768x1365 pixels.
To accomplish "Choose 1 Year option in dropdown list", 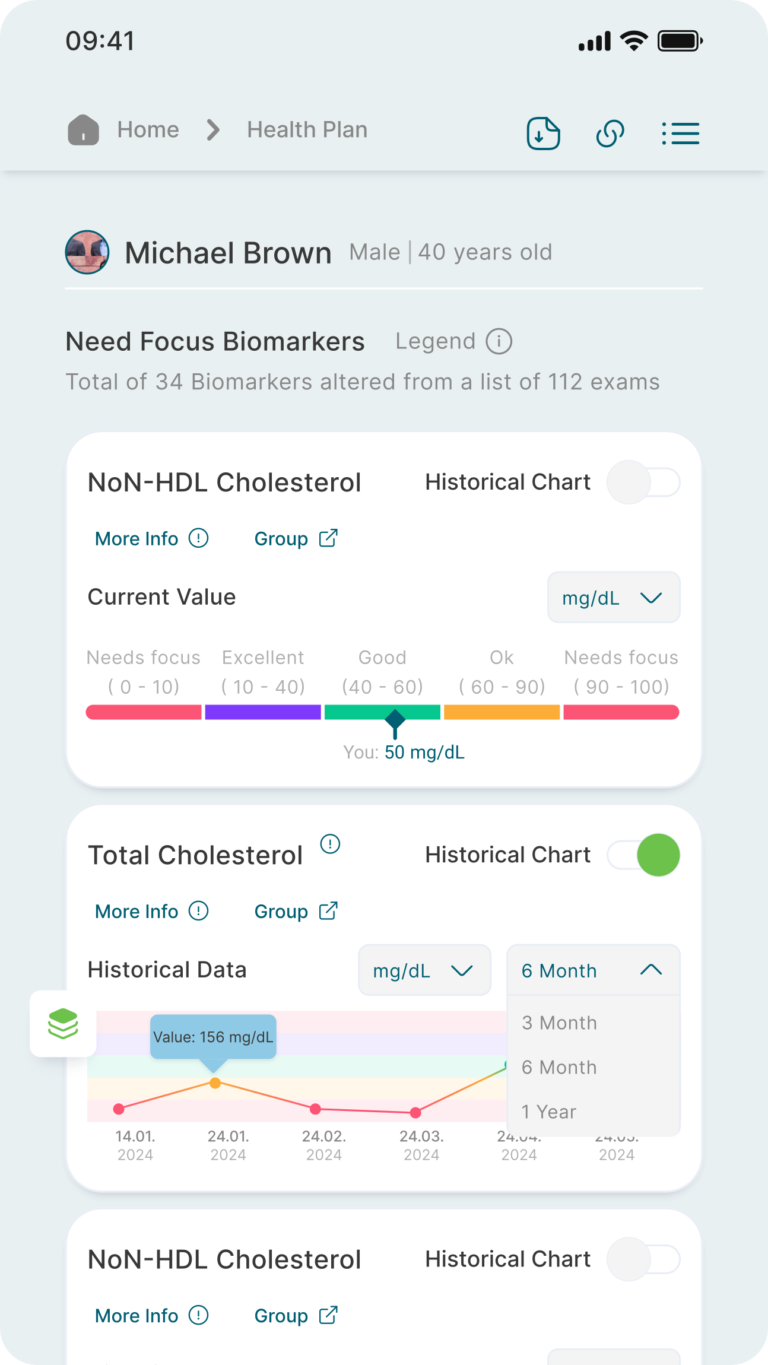I will (549, 1112).
